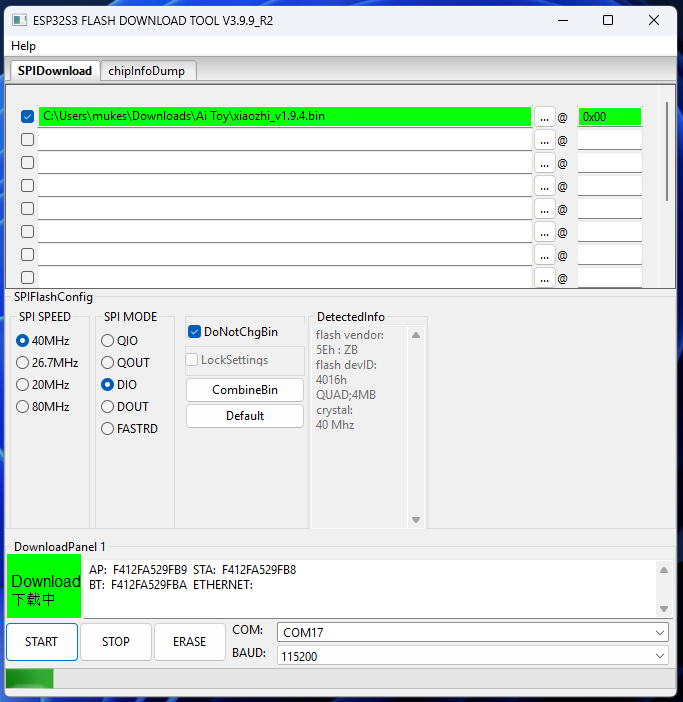The height and width of the screenshot is (702, 683).
Task: Enable the second file row checkbox
Action: pyautogui.click(x=27, y=140)
